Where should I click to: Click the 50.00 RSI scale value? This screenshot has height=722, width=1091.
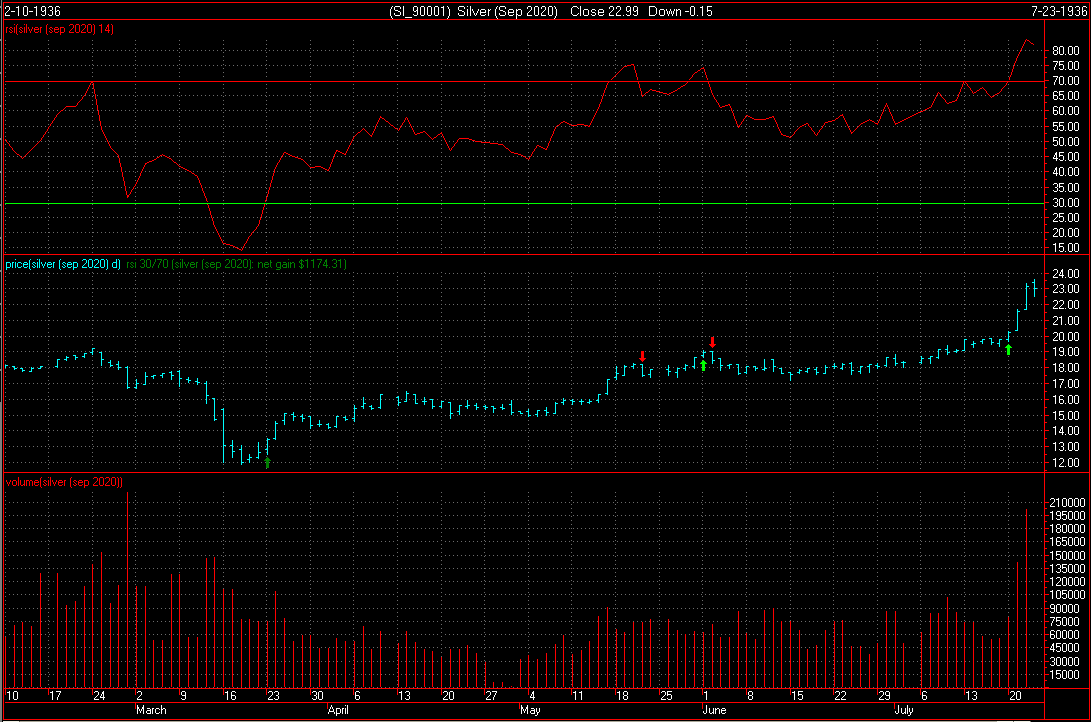tap(1065, 141)
